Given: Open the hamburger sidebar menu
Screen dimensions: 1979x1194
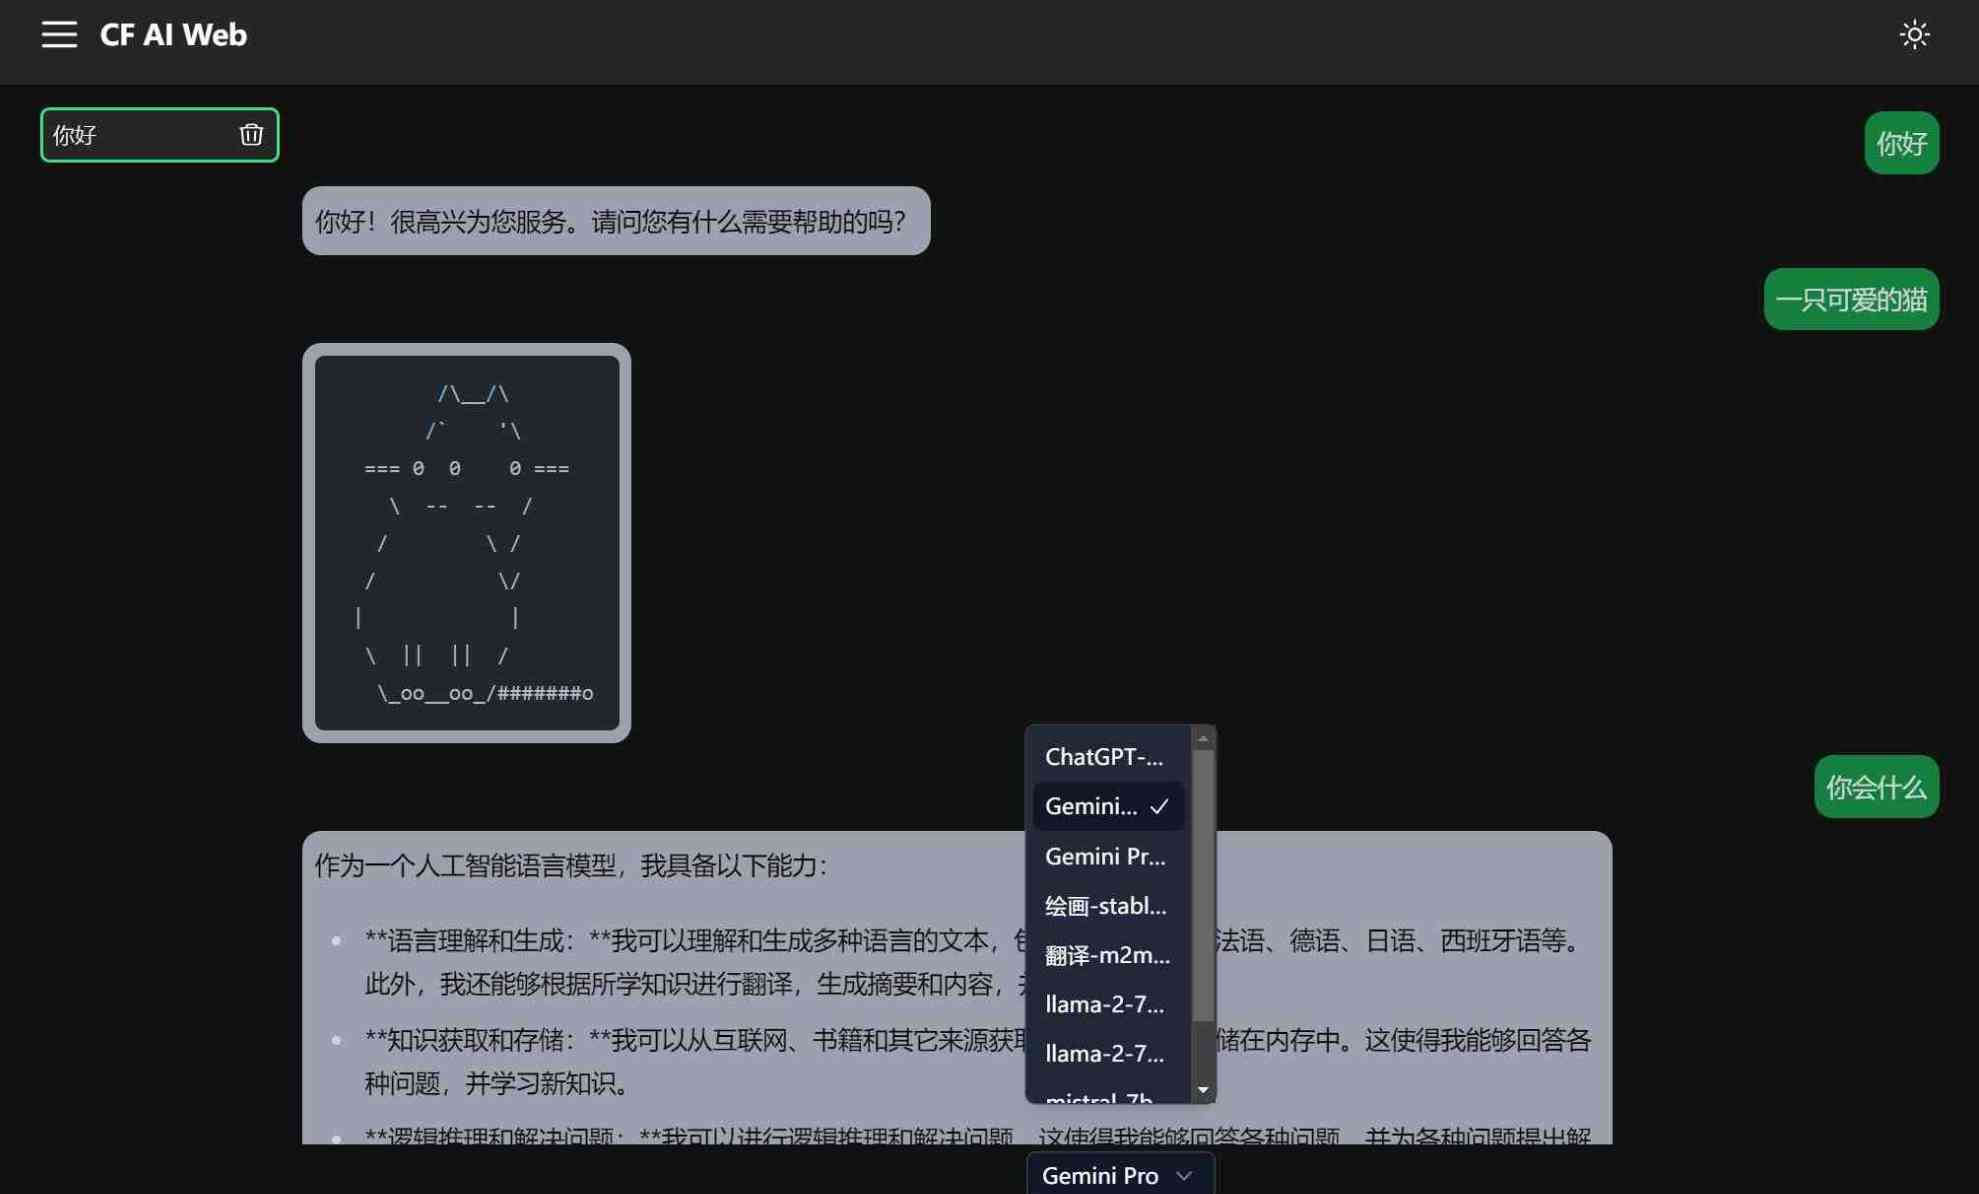Looking at the screenshot, I should 59,35.
